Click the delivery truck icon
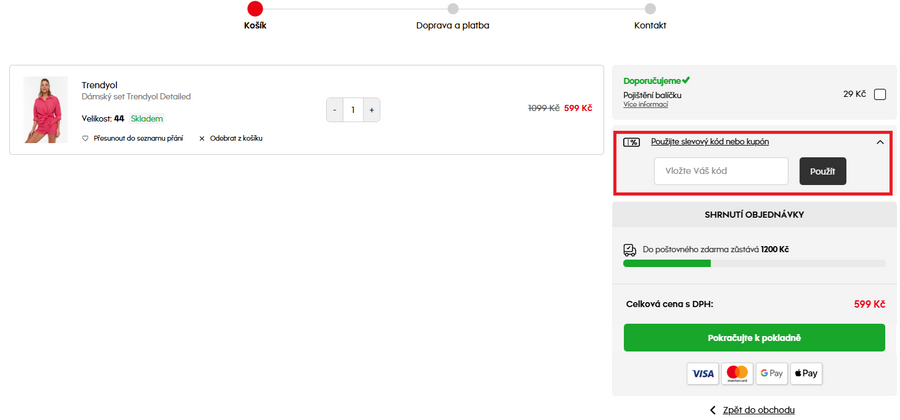This screenshot has height=420, width=900. pyautogui.click(x=630, y=249)
